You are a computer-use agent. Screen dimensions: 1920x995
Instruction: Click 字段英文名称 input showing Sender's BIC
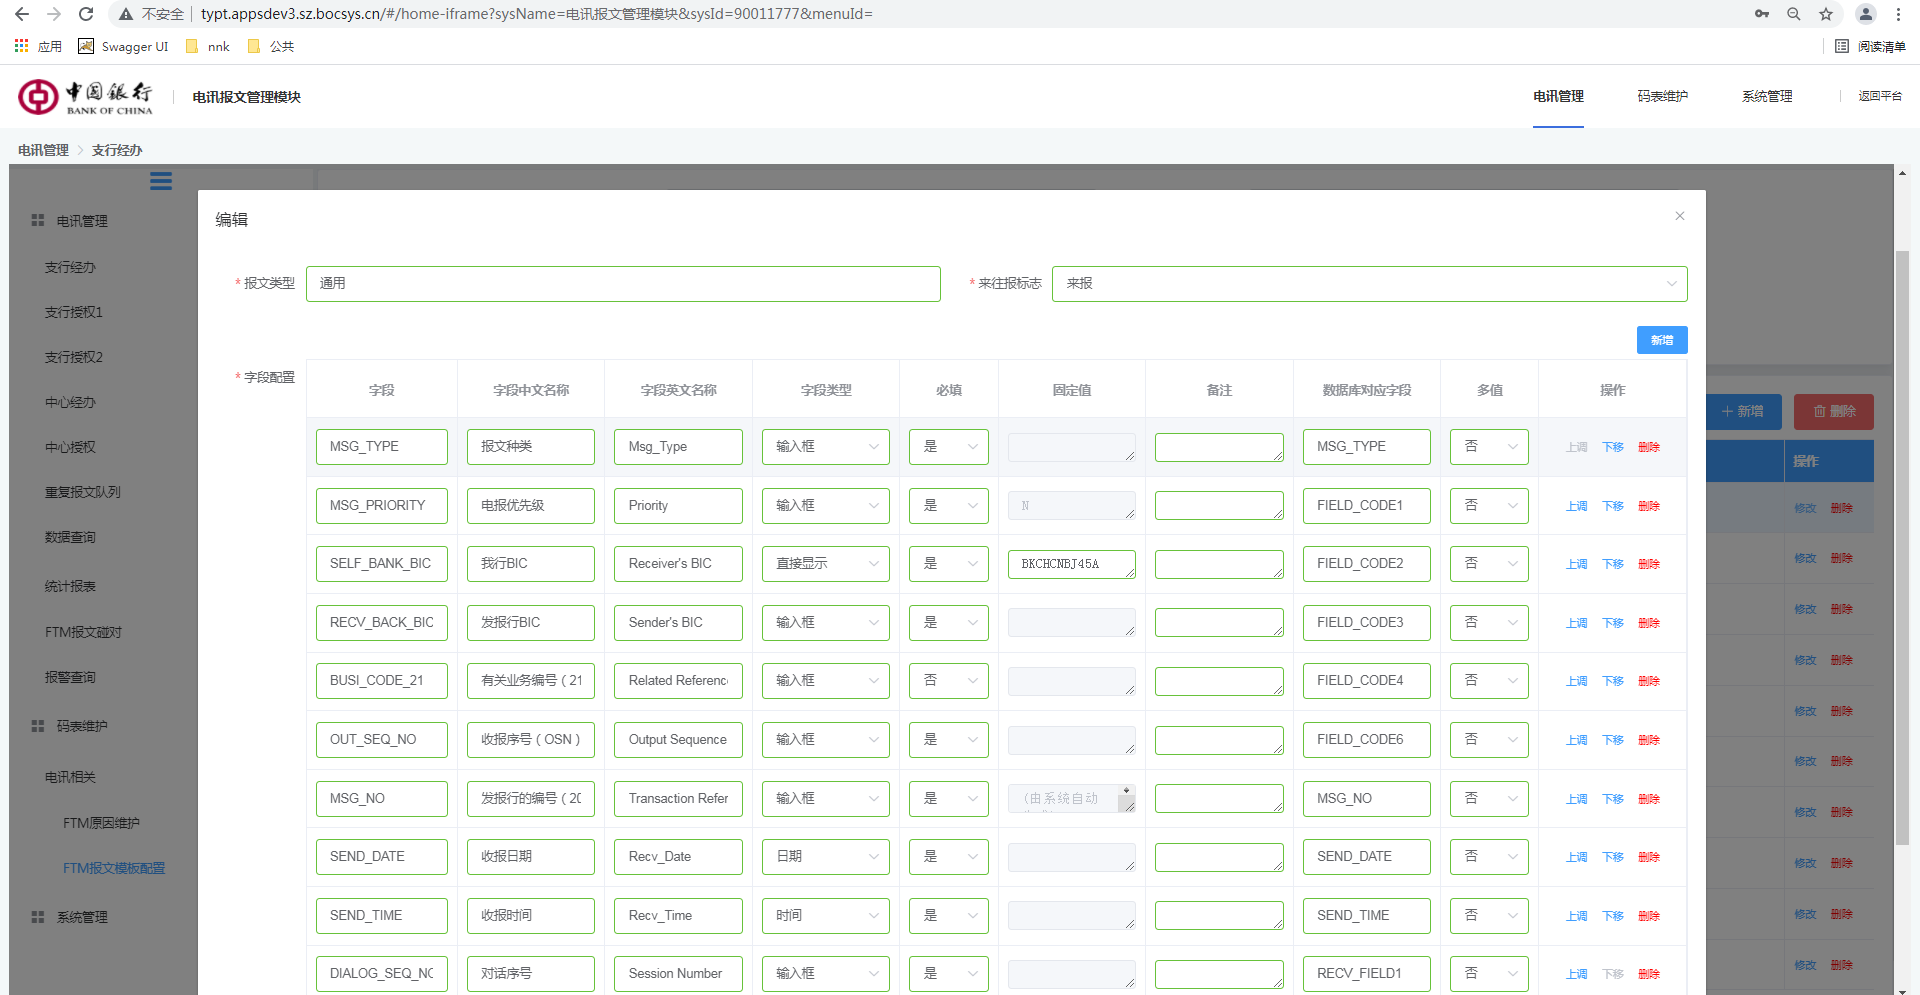pos(678,623)
